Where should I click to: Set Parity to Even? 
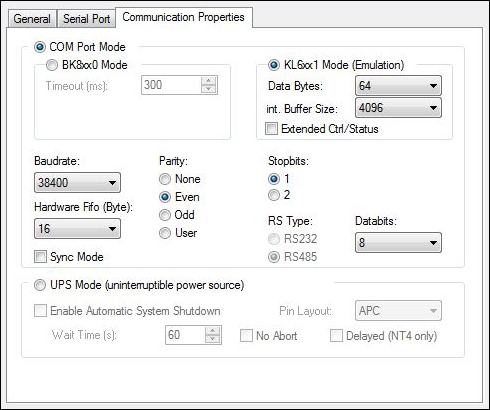(165, 197)
